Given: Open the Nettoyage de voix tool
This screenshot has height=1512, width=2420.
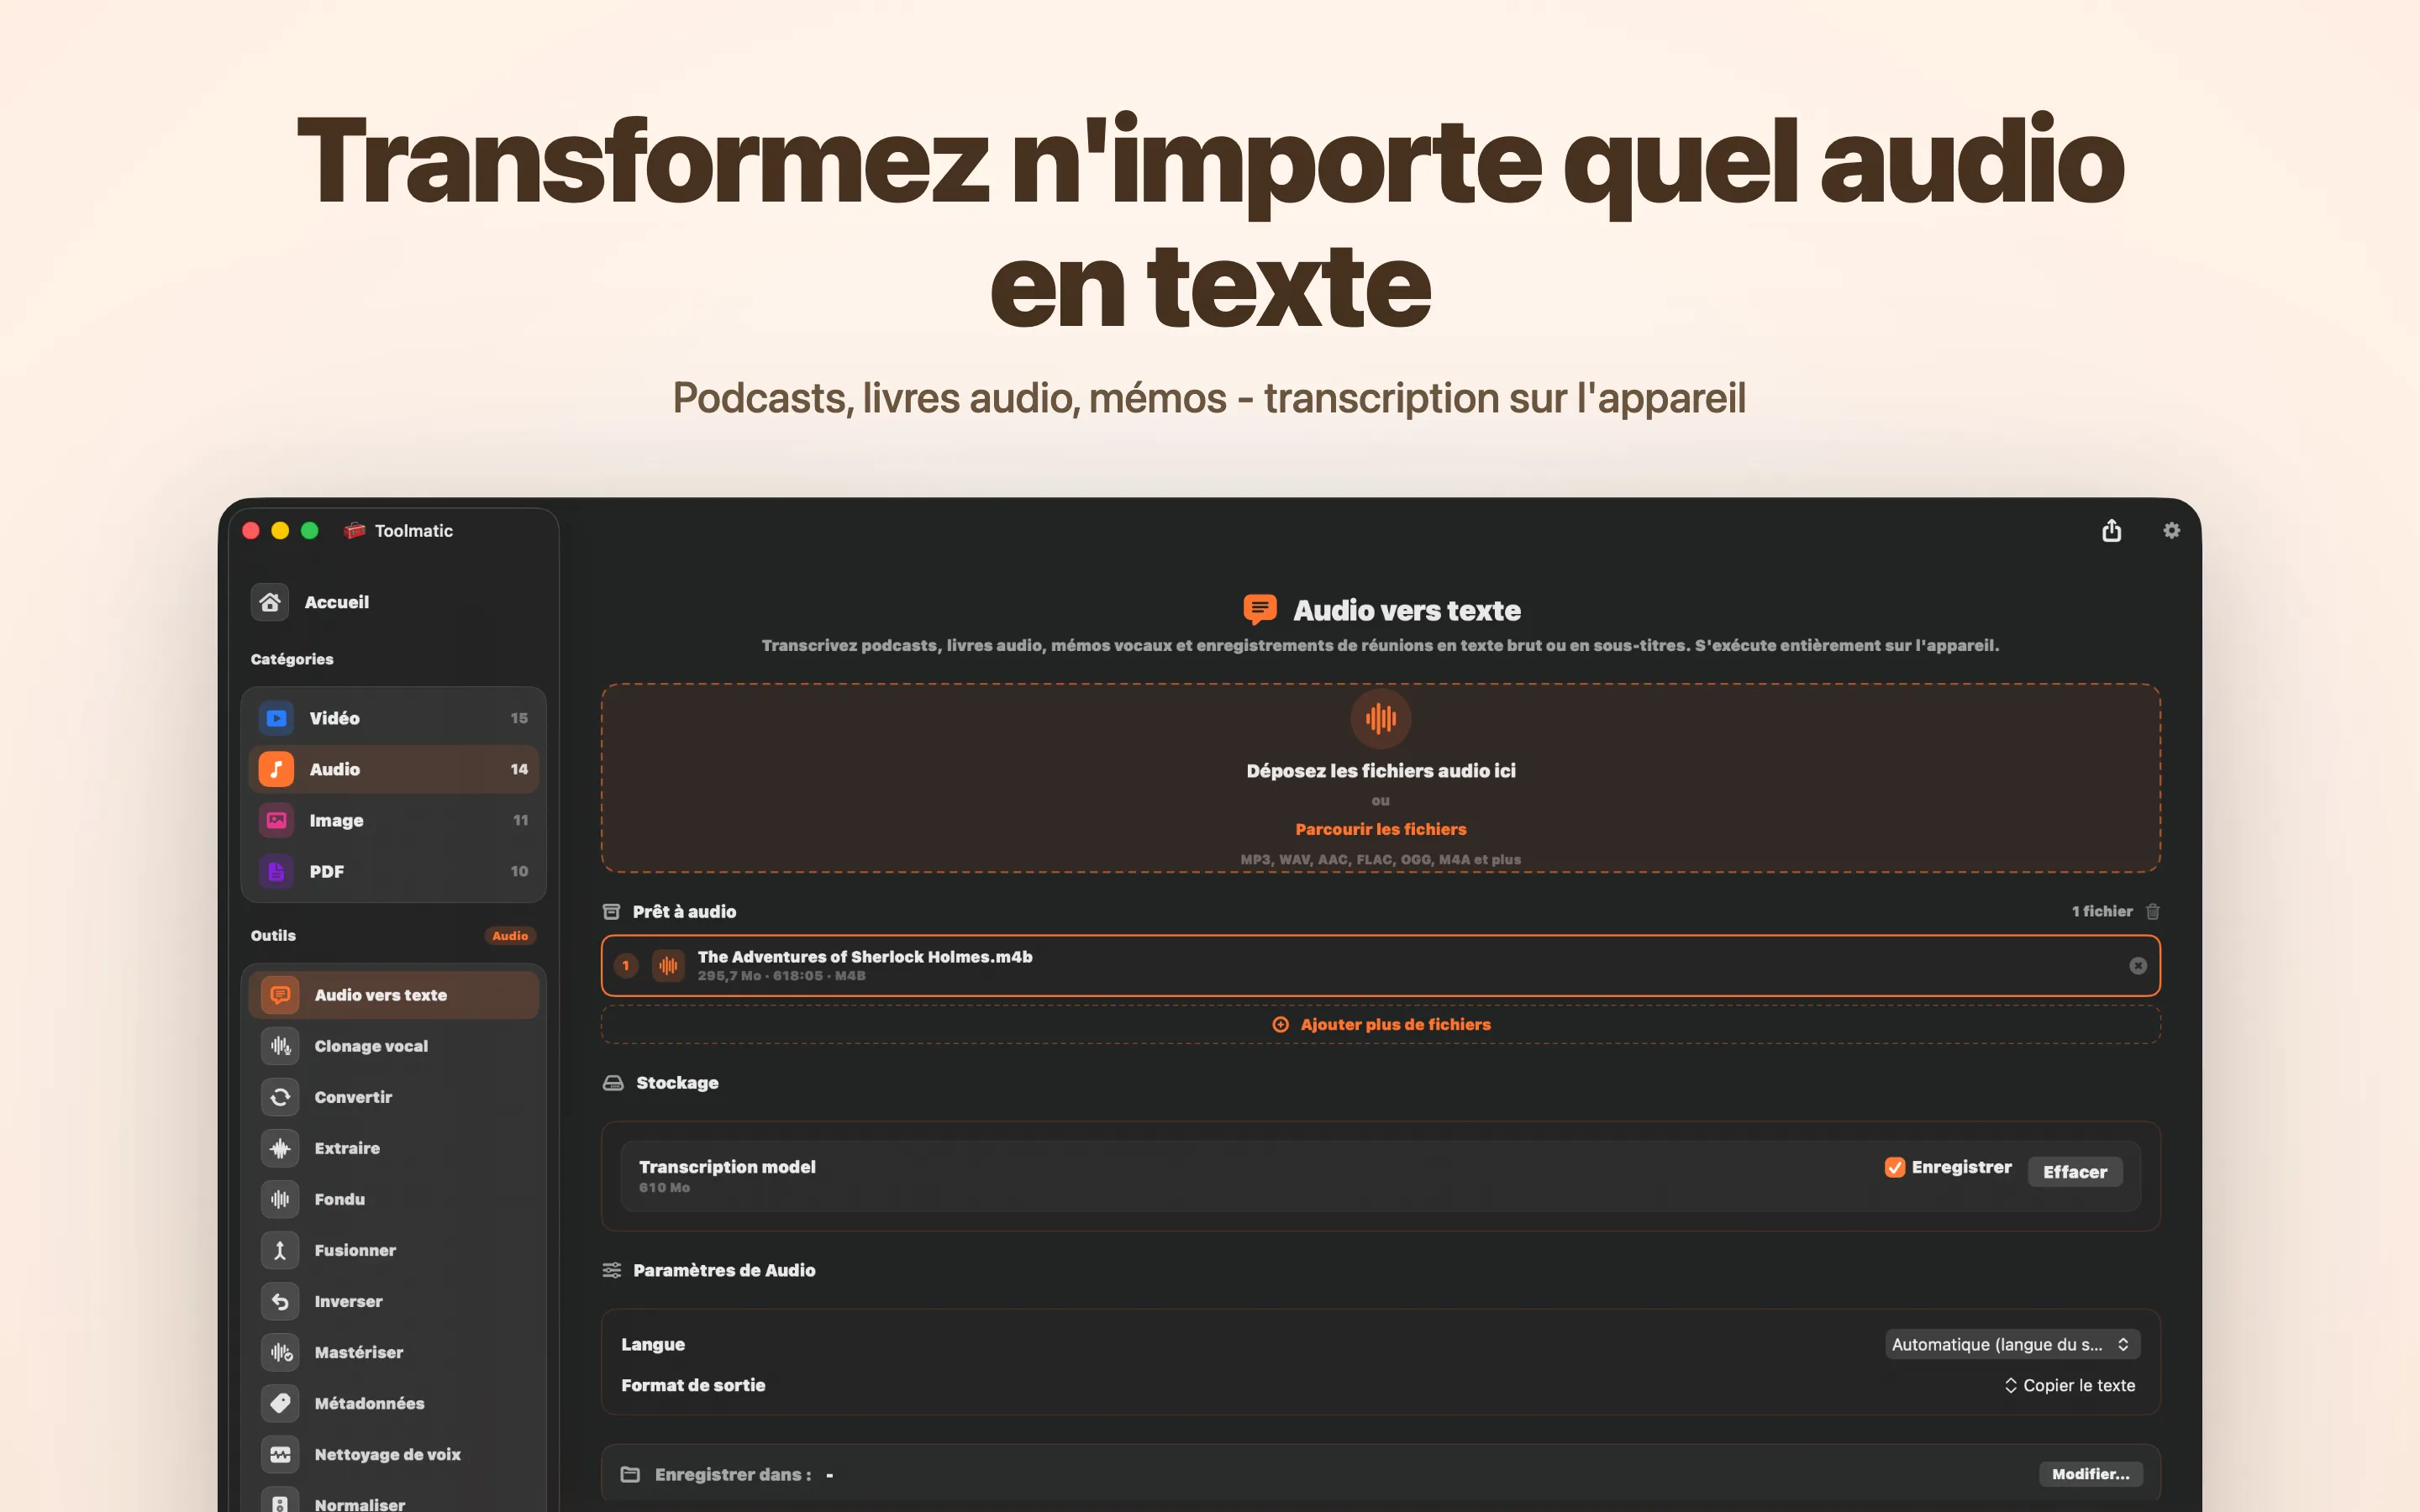Looking at the screenshot, I should click(393, 1454).
